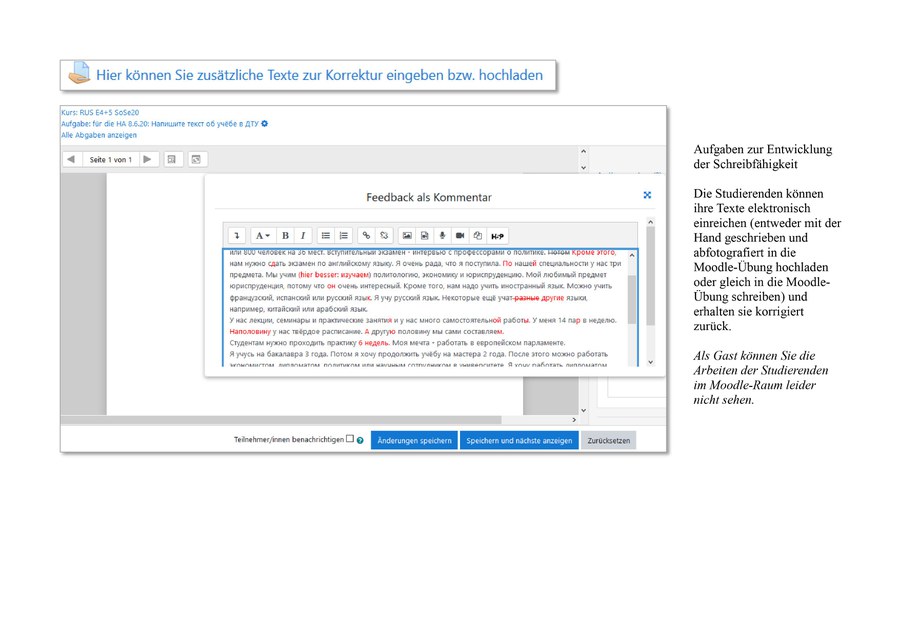This screenshot has width=900, height=636.
Task: Click Änderungen speichern button
Action: tap(414, 440)
